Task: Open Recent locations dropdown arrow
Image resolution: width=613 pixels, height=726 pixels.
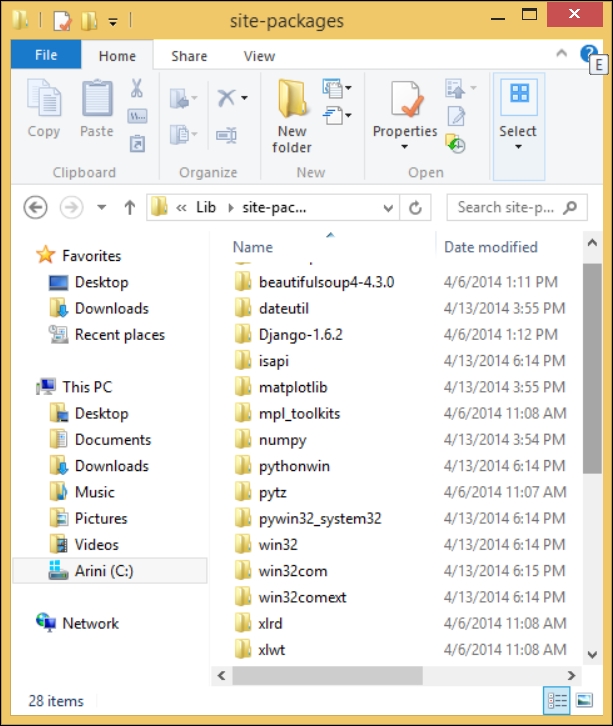Action: point(101,207)
